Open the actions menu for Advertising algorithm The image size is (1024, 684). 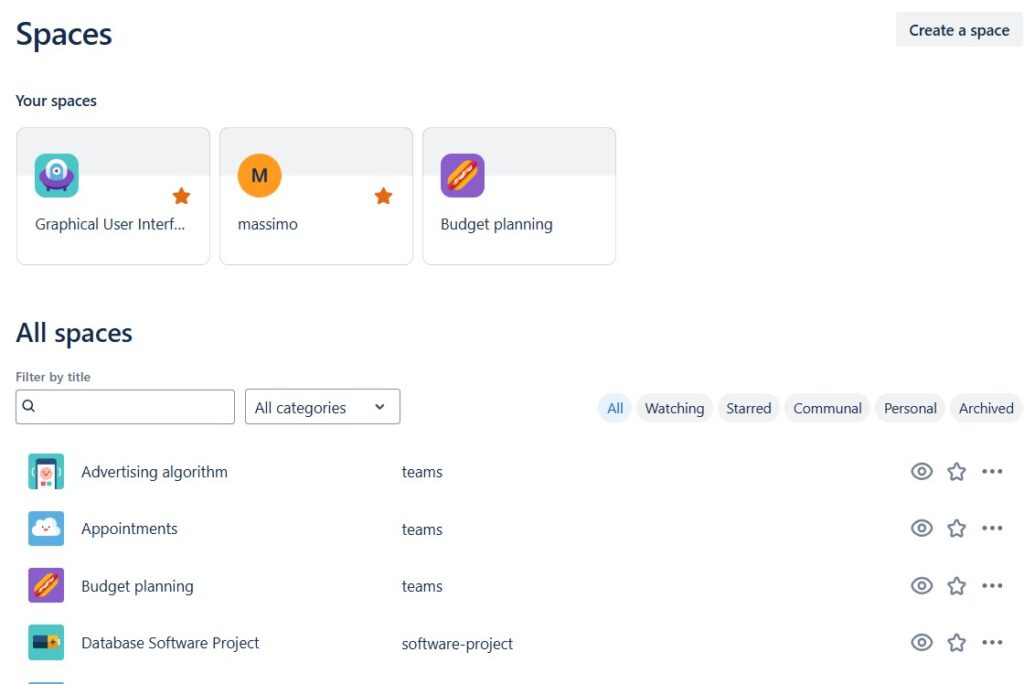(x=992, y=471)
